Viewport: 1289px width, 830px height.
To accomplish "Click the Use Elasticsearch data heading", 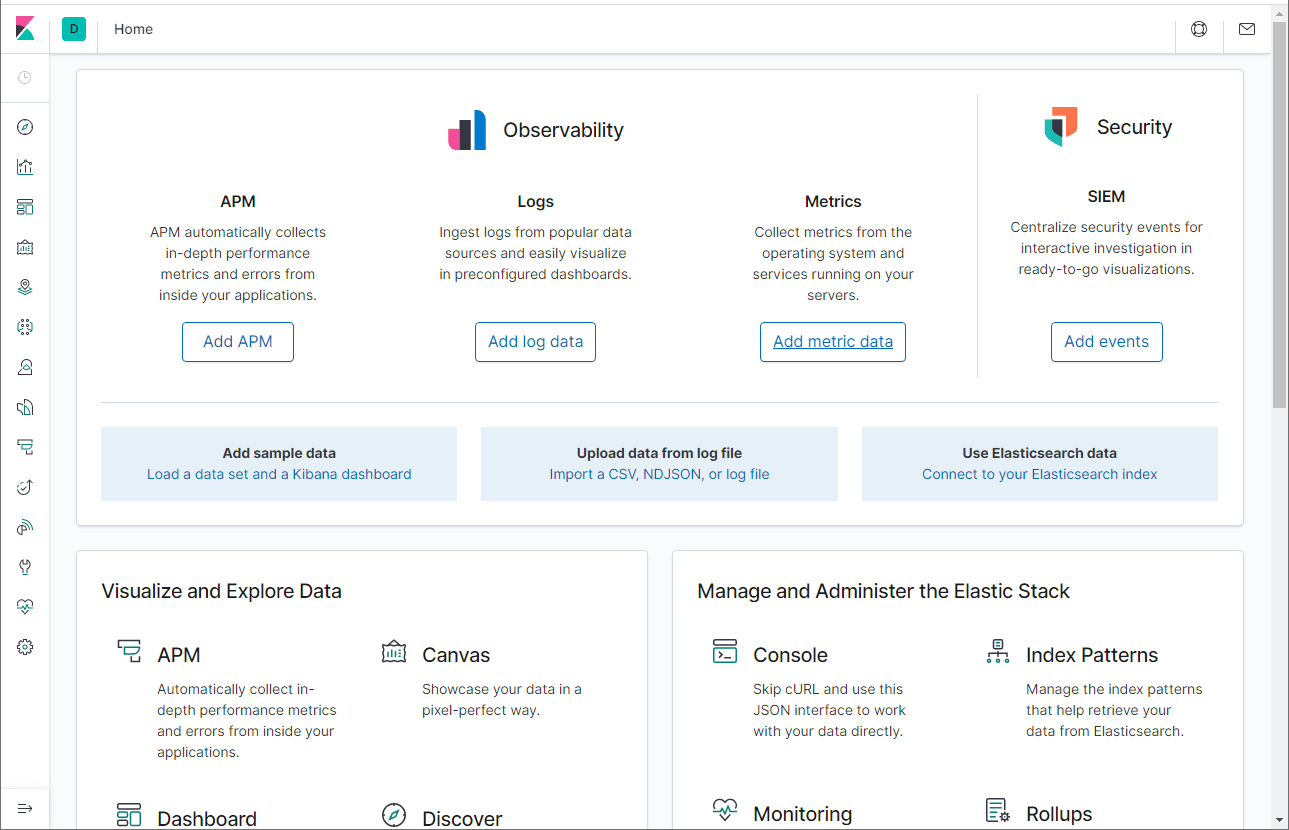I will (x=1039, y=453).
